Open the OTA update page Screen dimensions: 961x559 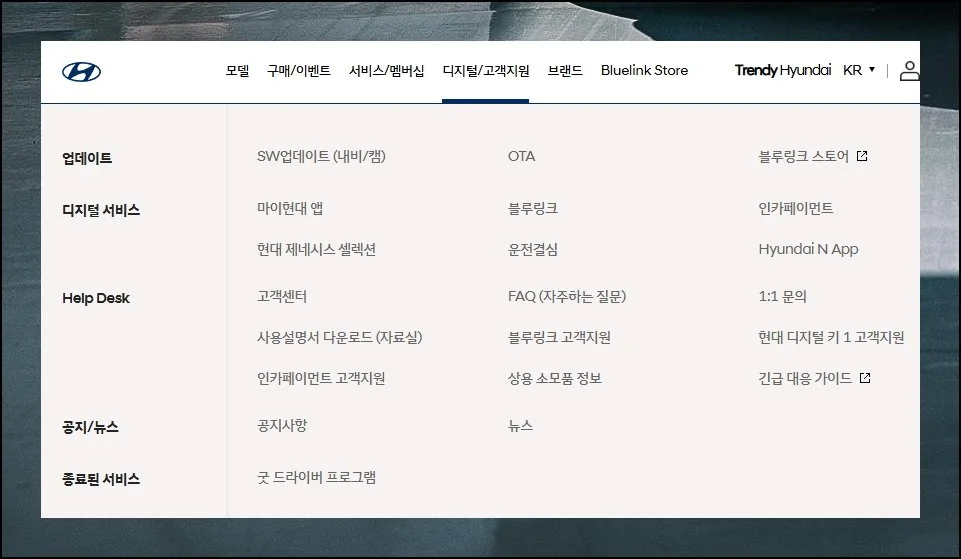tap(521, 156)
